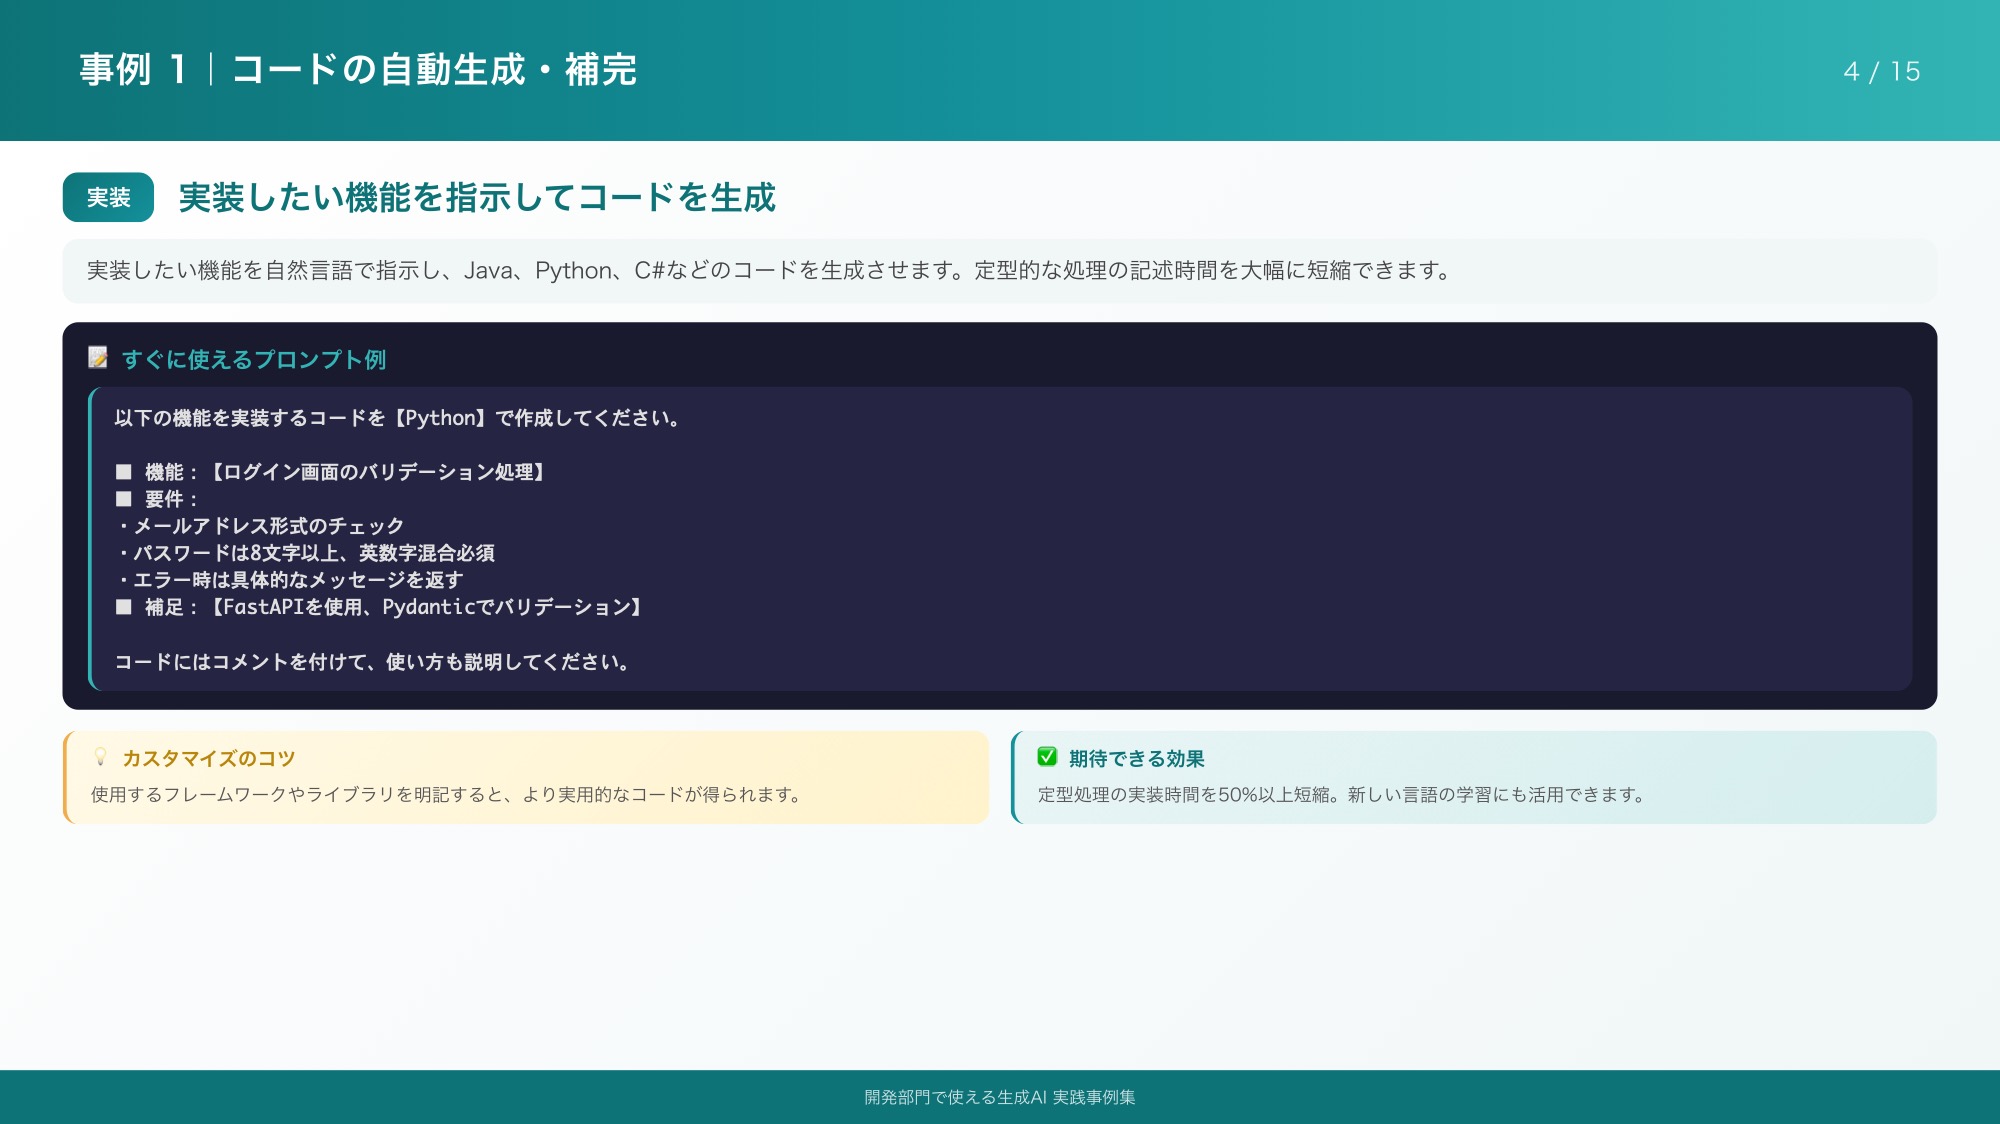Click the heading 実装したい機能を指示してコードを生成
The width and height of the screenshot is (2000, 1124).
pyautogui.click(x=477, y=197)
